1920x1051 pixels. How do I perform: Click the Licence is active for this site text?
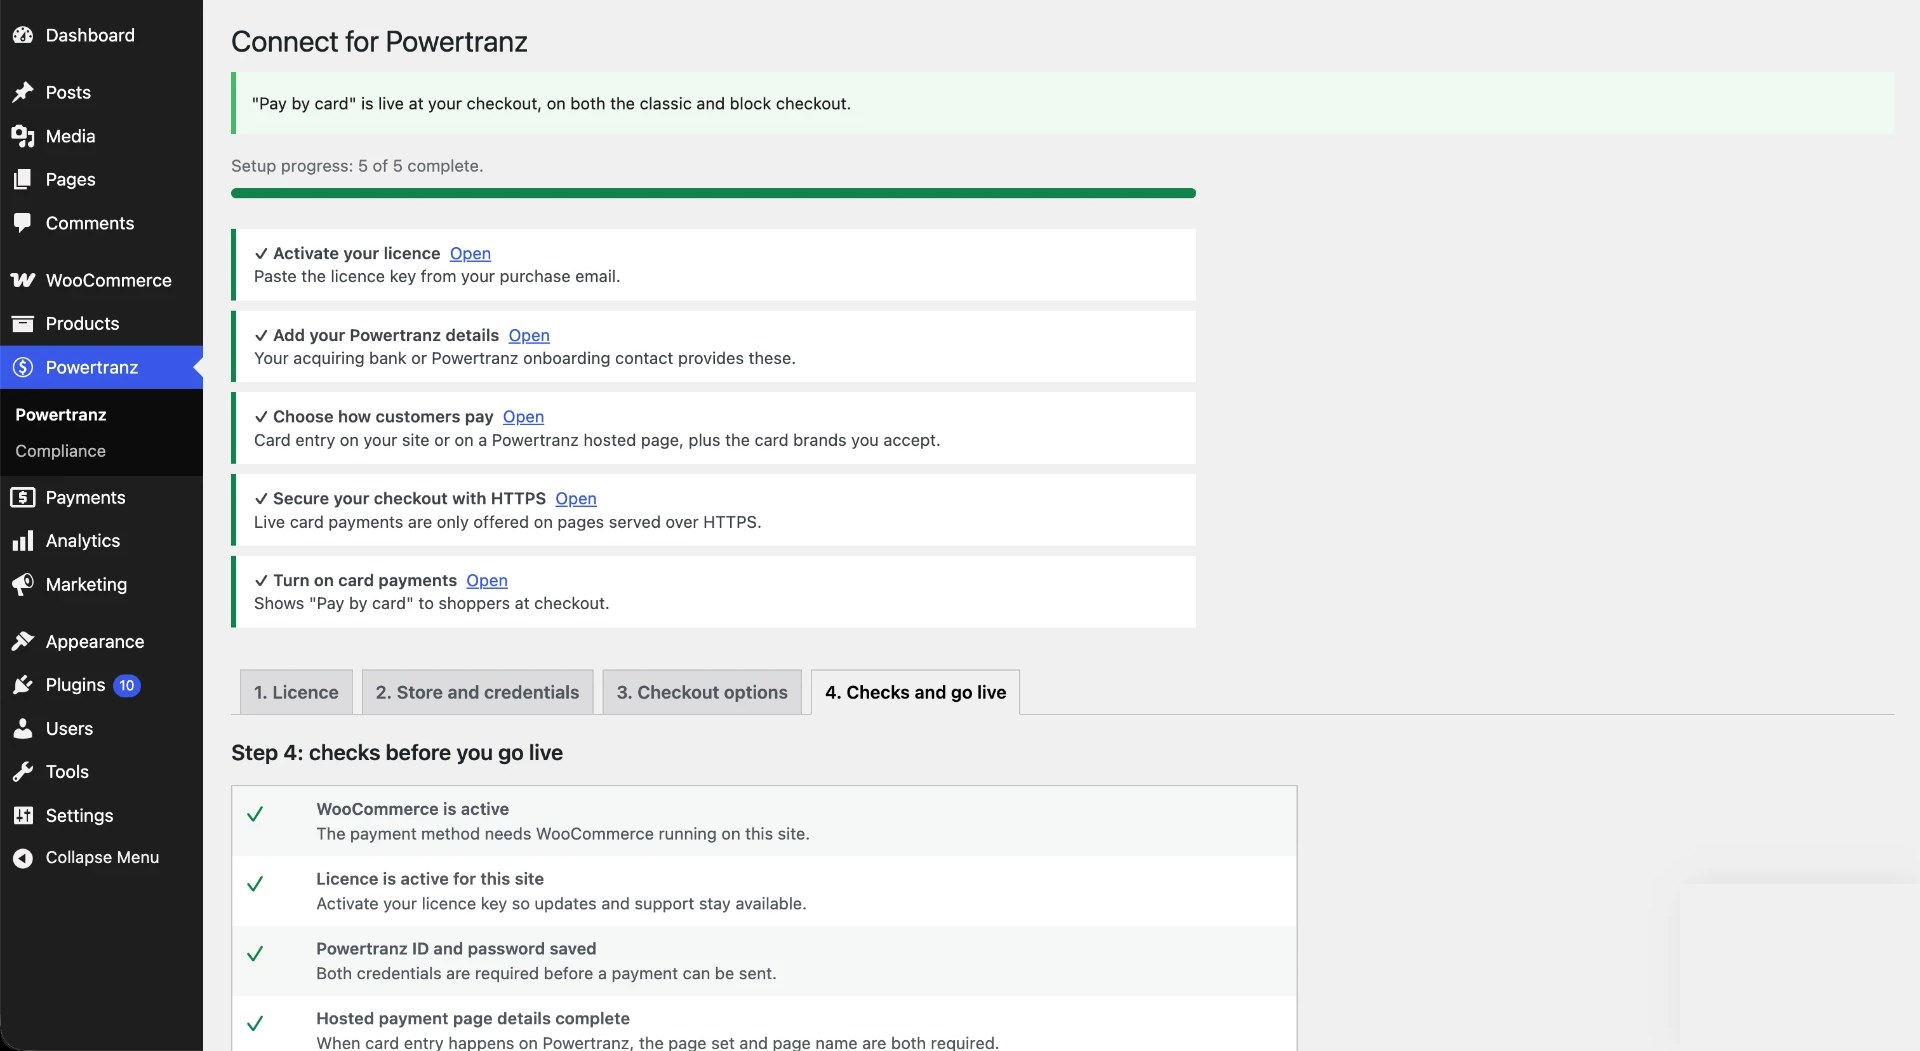point(430,879)
